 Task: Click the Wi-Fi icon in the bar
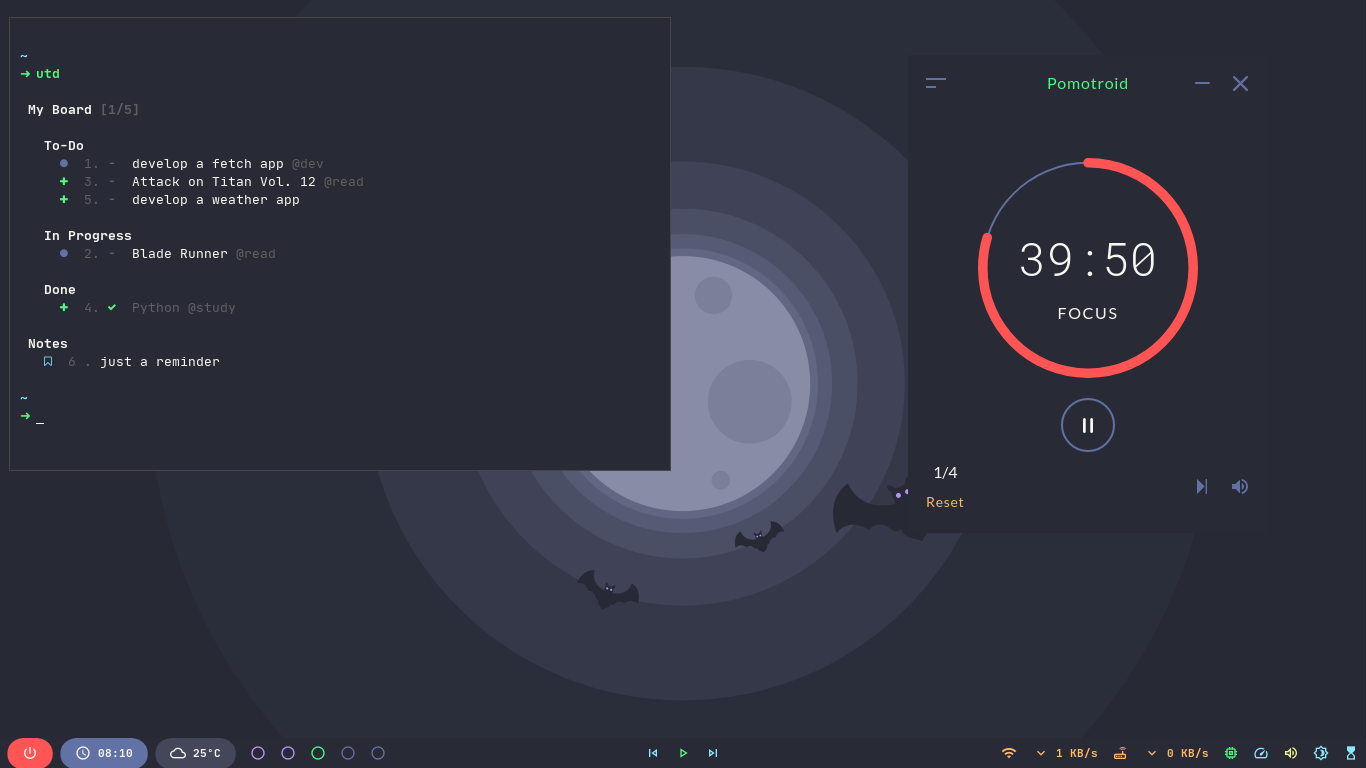(x=1009, y=753)
